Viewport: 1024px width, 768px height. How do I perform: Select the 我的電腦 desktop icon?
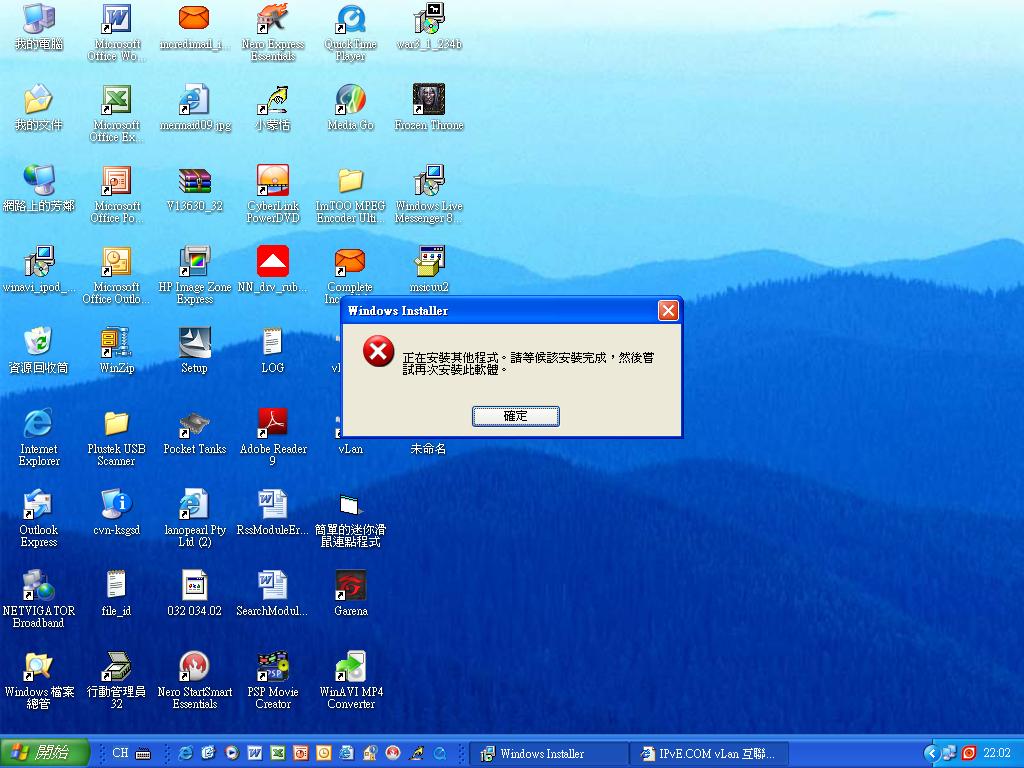point(39,28)
